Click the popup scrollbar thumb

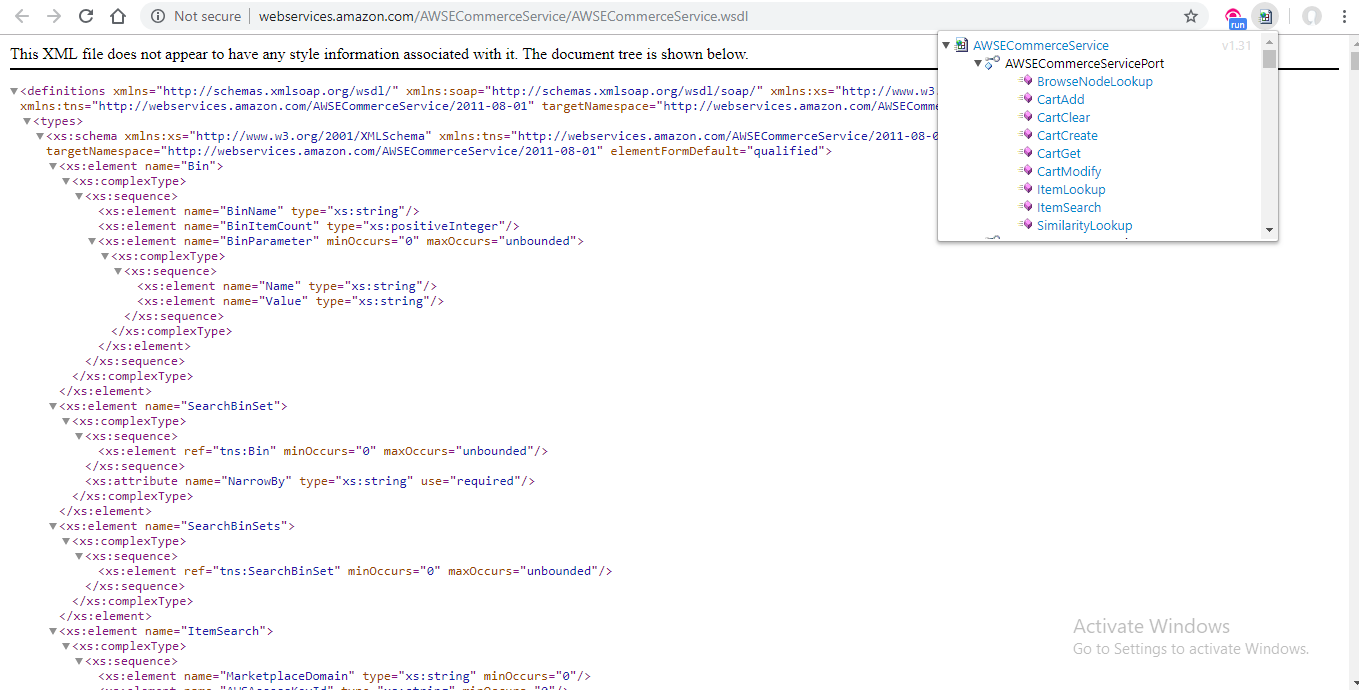1270,59
